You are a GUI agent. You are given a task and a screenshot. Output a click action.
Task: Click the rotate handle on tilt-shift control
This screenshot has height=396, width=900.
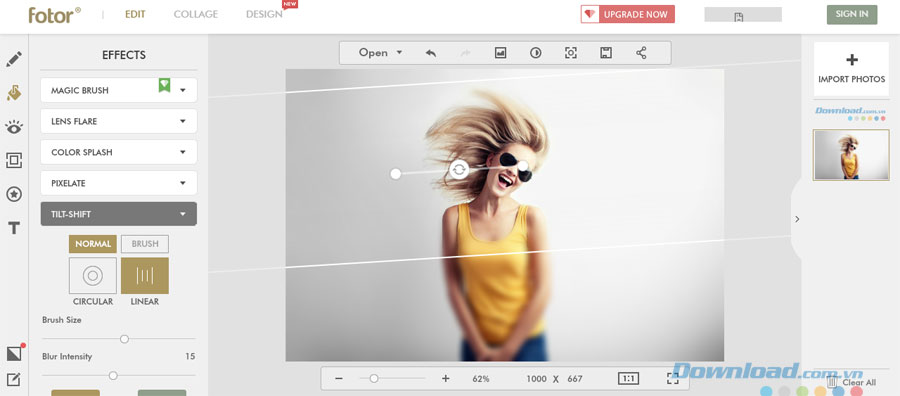459,170
